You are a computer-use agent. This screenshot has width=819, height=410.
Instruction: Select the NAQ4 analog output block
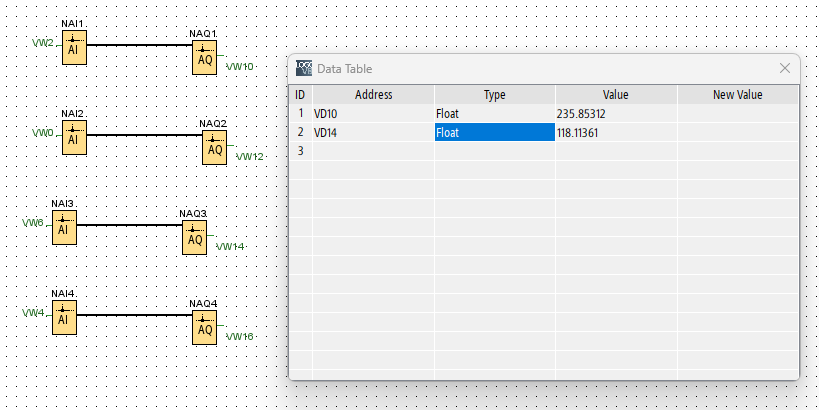tap(204, 327)
